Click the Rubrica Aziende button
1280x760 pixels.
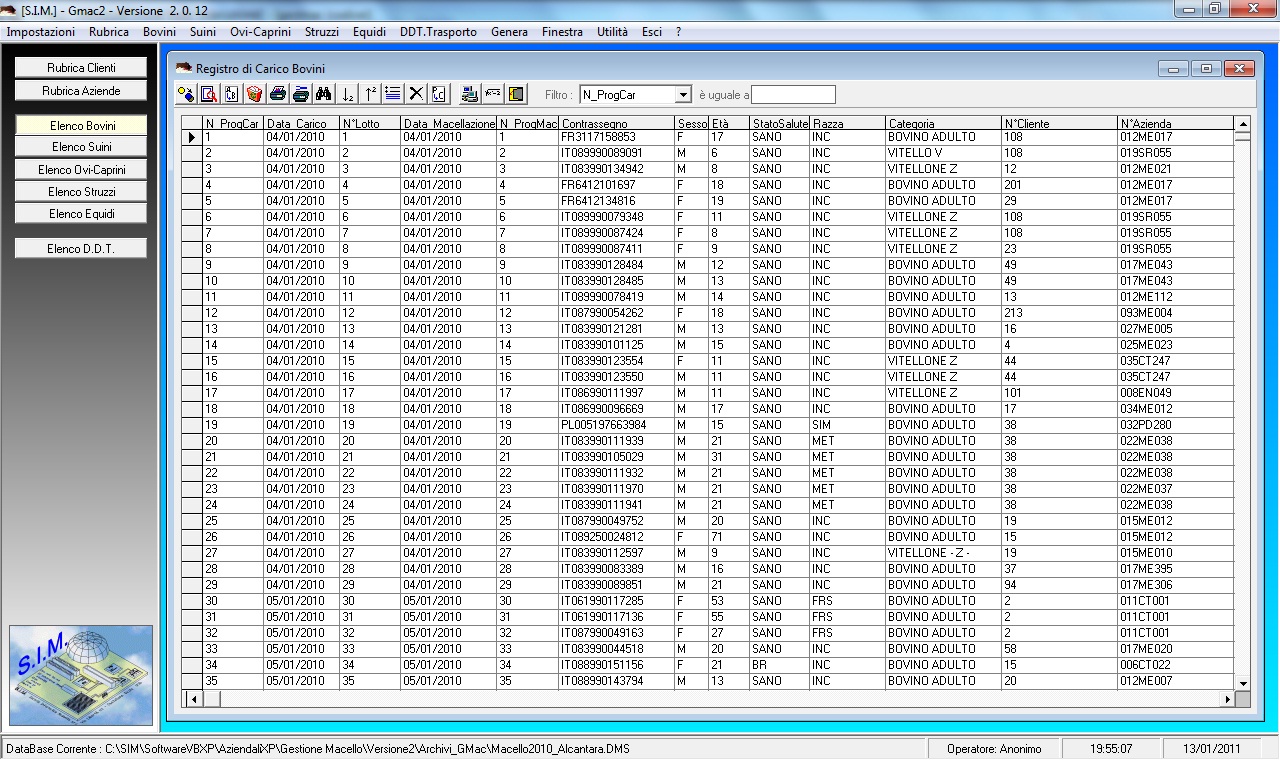[x=81, y=91]
